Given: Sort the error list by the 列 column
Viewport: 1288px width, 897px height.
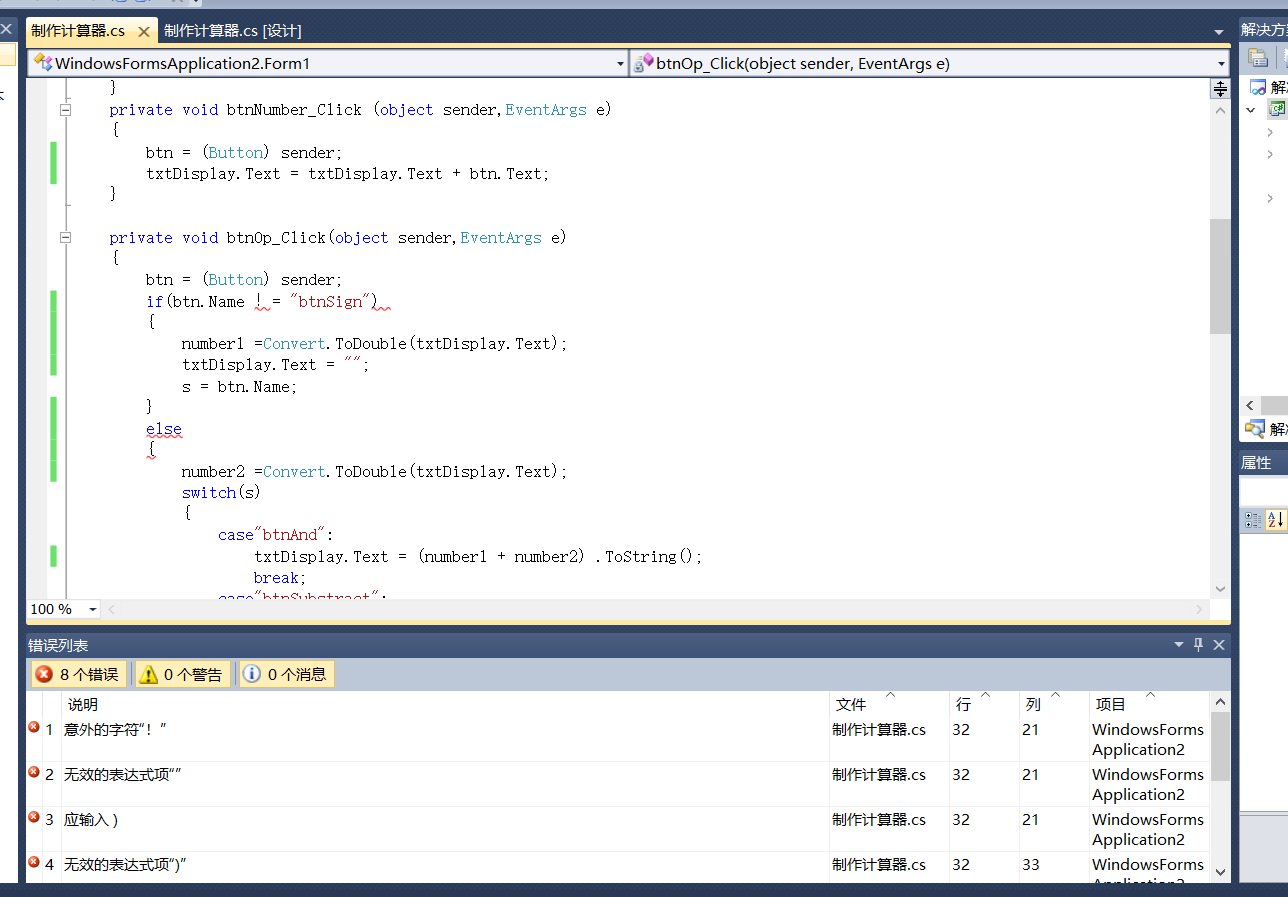Looking at the screenshot, I should 1054,704.
